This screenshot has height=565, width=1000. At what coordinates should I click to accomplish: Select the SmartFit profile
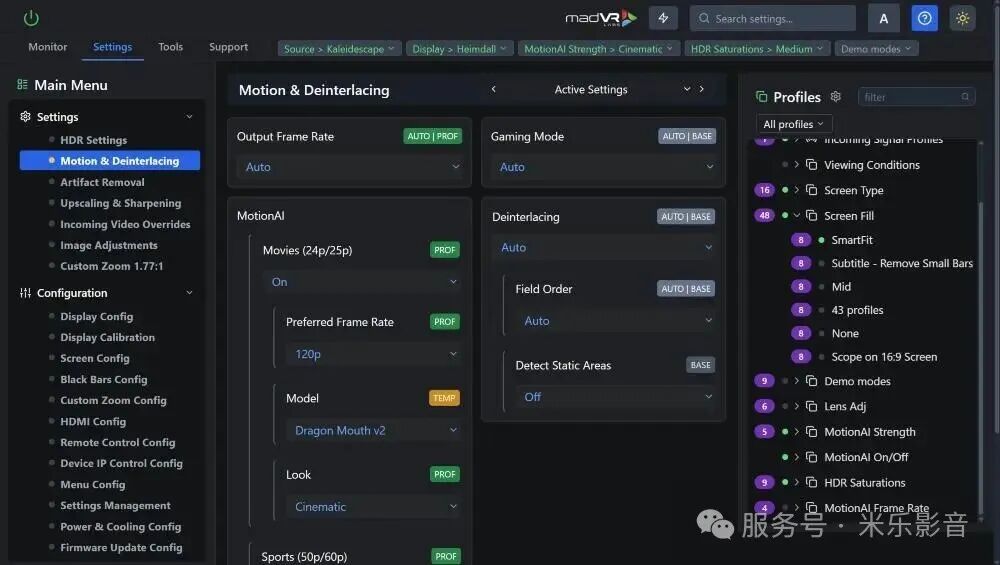(x=852, y=240)
